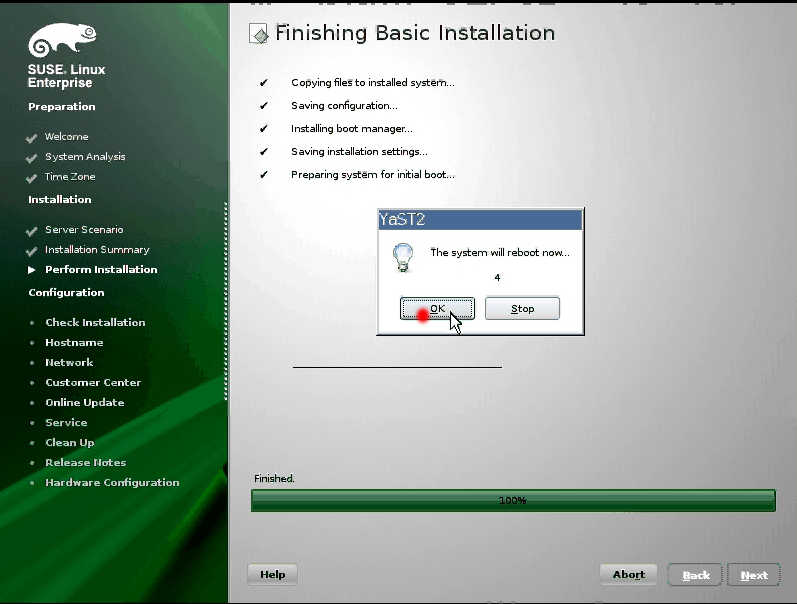Select the Perform Installation step
Screen dimensions: 797x604
pyautogui.click(x=101, y=269)
